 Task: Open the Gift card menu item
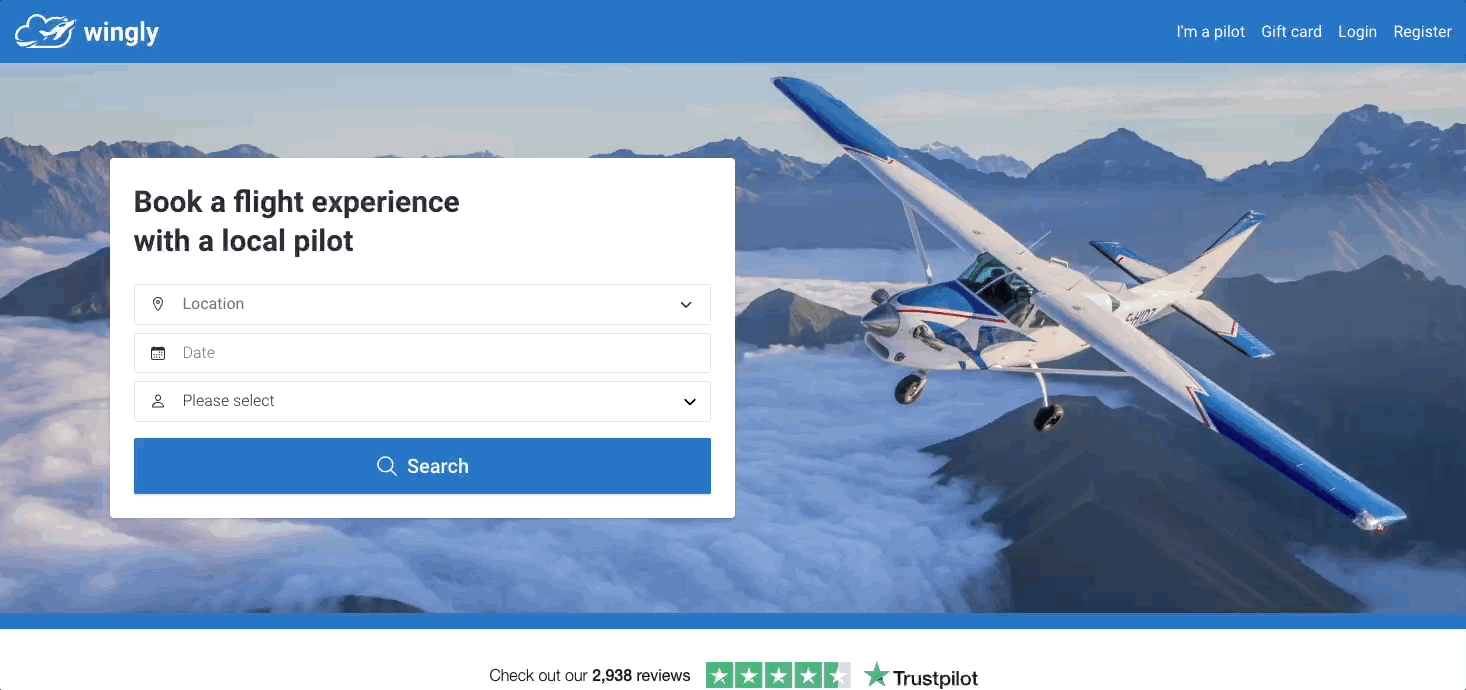1291,32
